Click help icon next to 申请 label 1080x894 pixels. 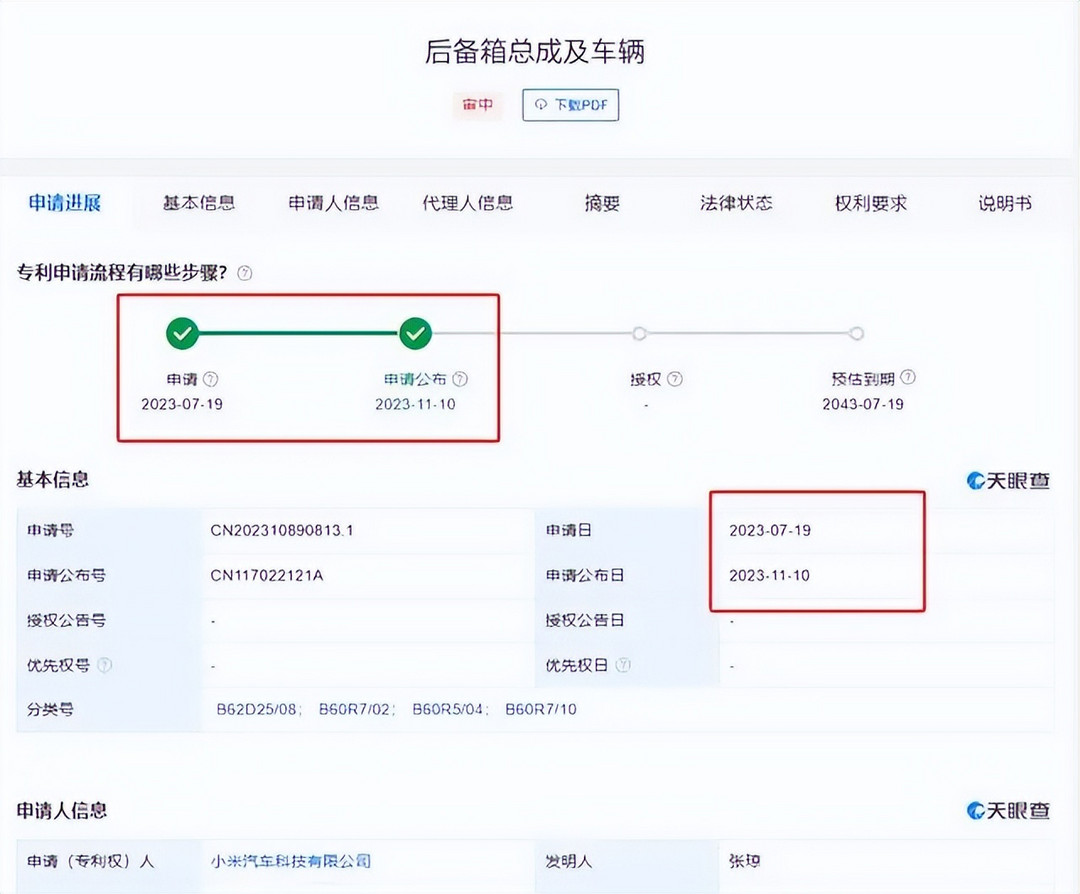coord(211,379)
